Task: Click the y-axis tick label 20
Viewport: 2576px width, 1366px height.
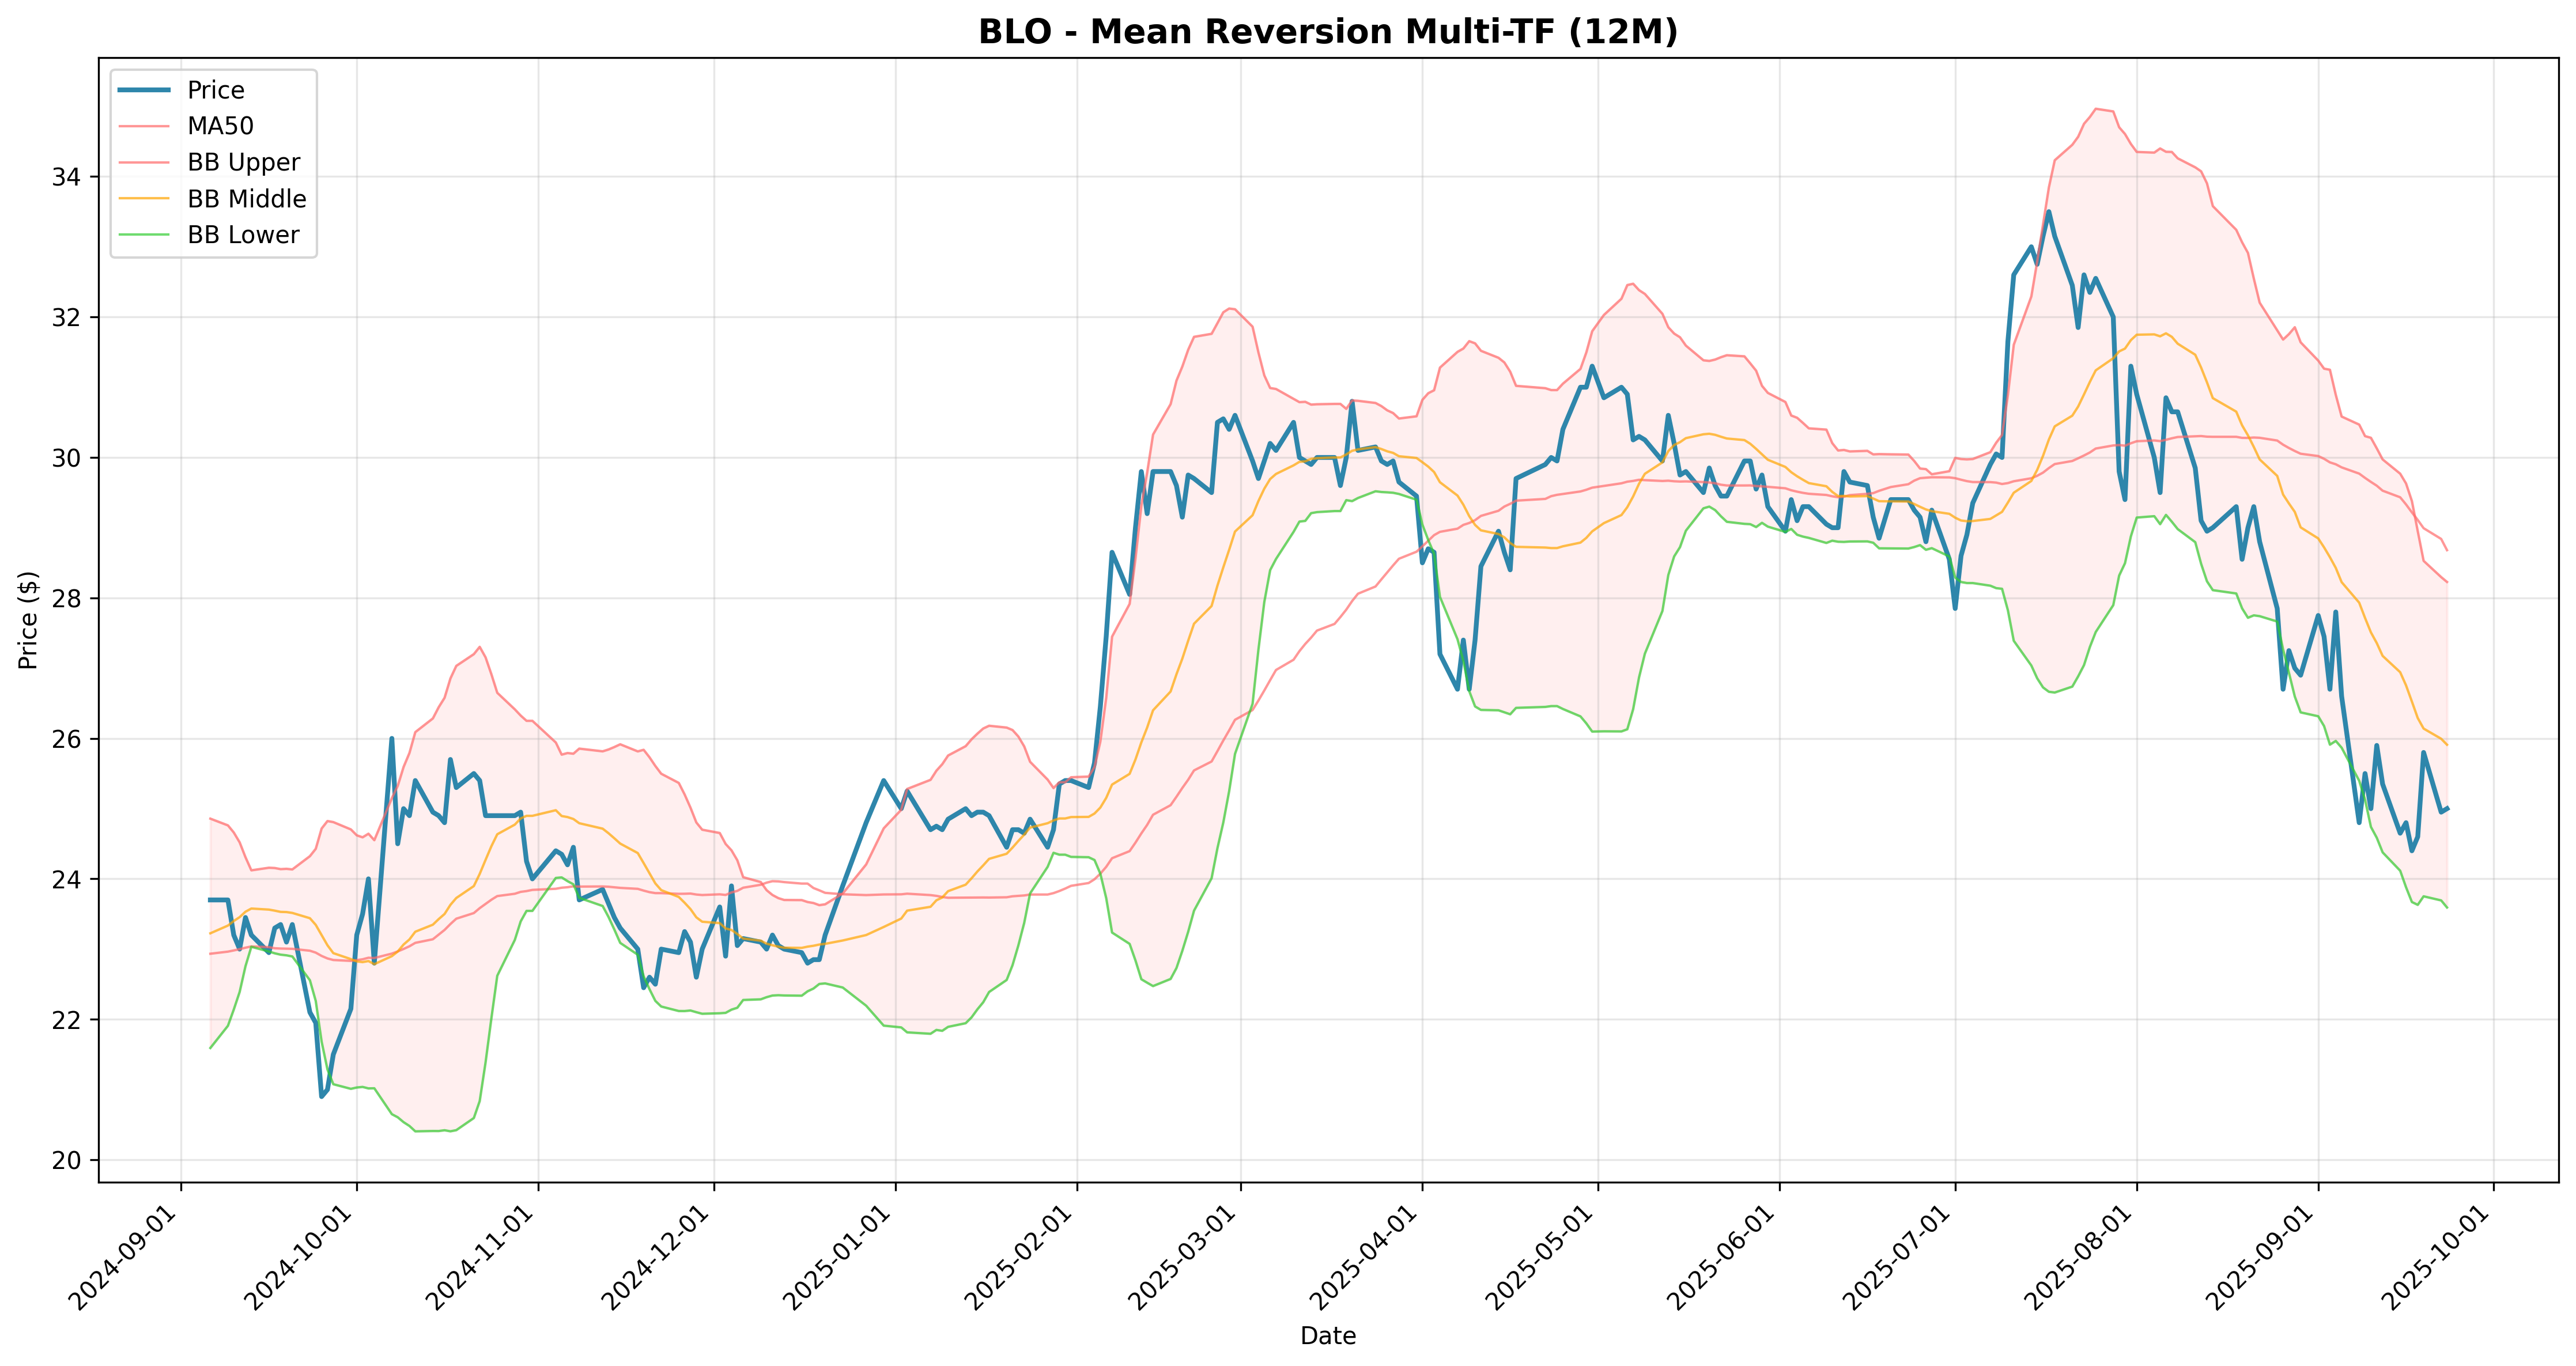Action: pos(67,1160)
